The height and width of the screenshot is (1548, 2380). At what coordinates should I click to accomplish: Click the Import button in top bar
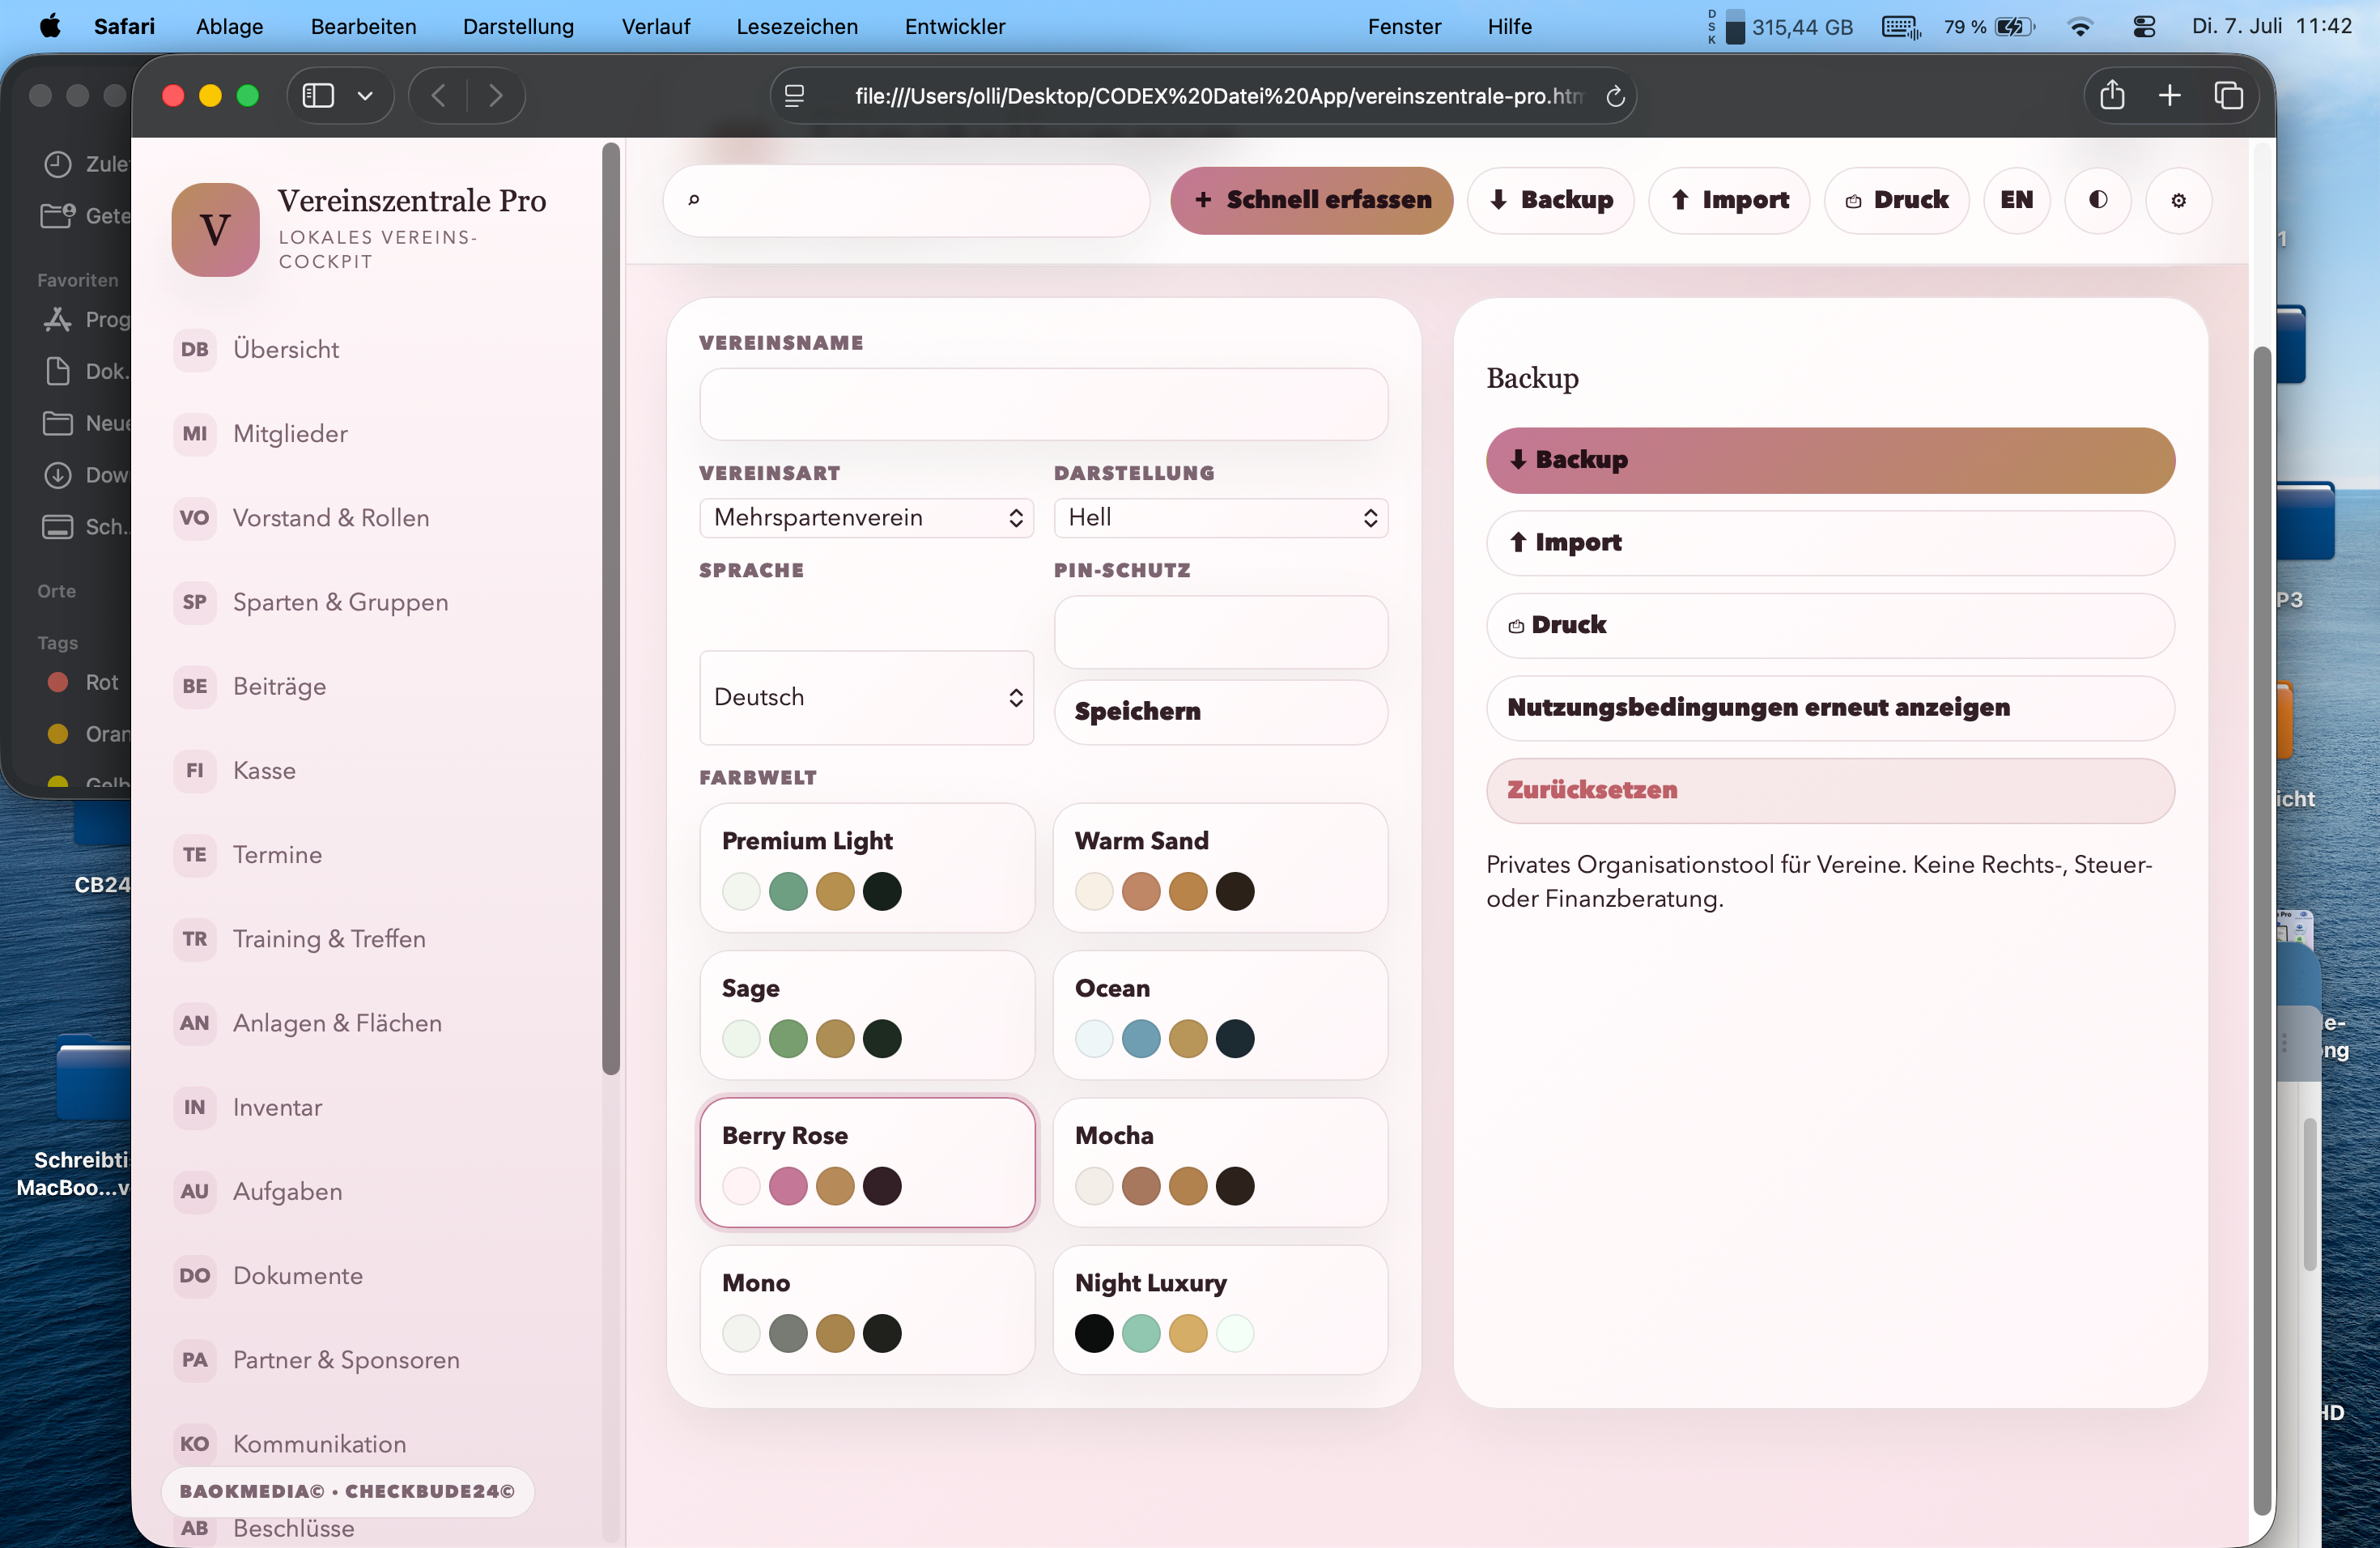1729,200
